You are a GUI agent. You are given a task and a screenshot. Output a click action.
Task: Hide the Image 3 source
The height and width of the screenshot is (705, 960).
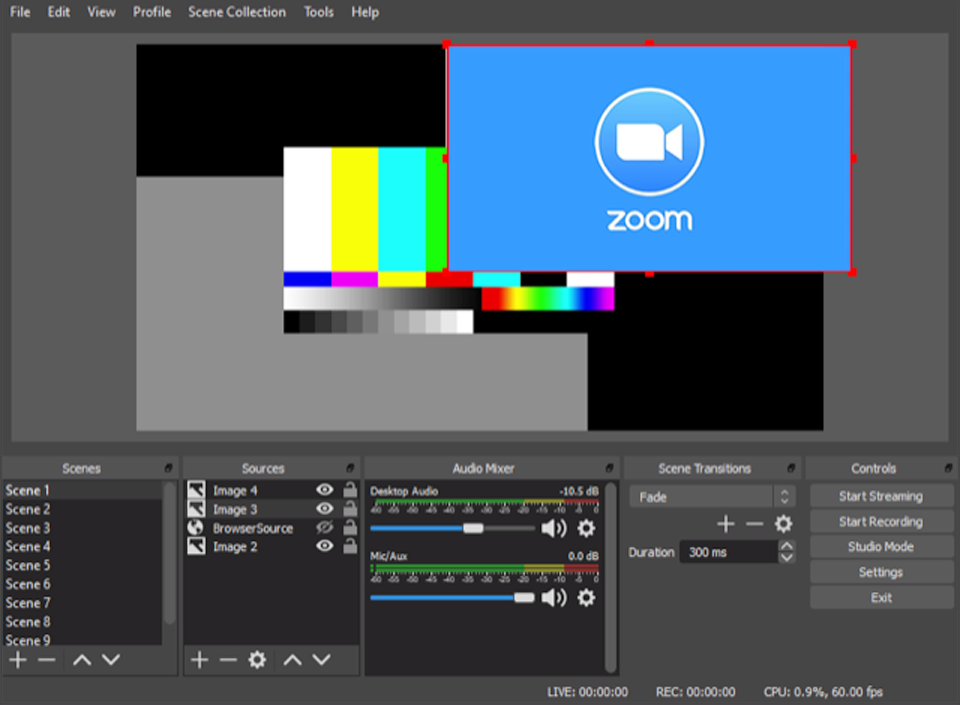tap(324, 509)
